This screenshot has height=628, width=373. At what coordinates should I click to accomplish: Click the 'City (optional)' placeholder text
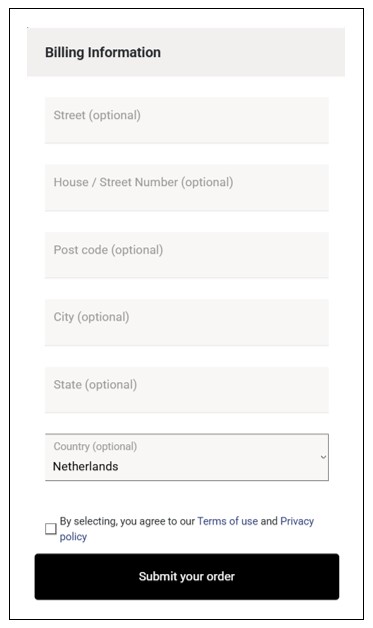point(91,317)
